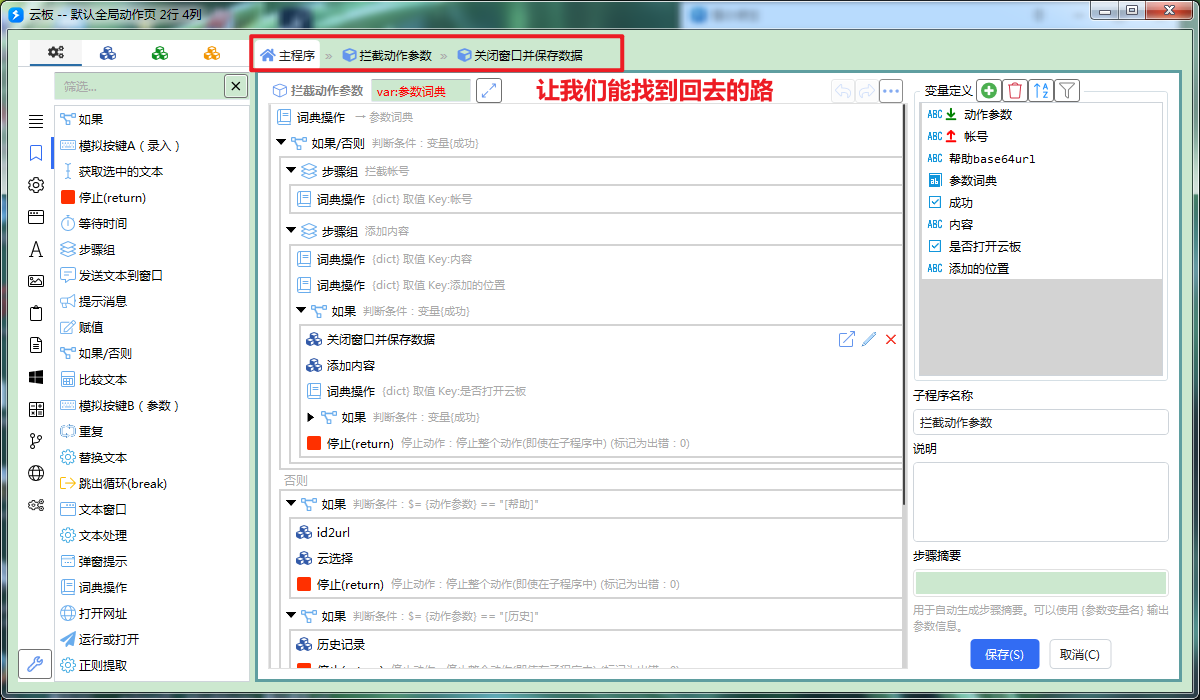1200x700 pixels.
Task: Switch to the blue cubes tab
Action: tap(108, 53)
